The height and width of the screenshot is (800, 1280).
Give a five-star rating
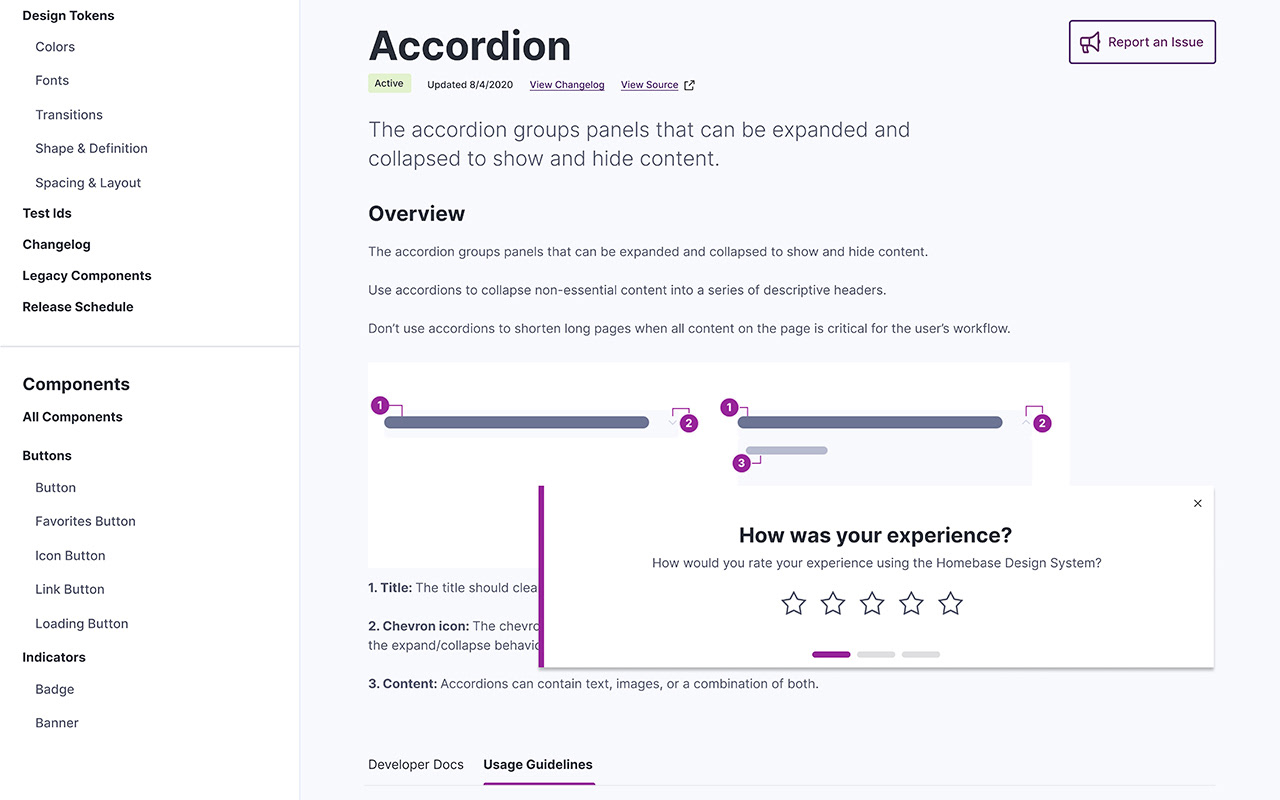pyautogui.click(x=951, y=603)
